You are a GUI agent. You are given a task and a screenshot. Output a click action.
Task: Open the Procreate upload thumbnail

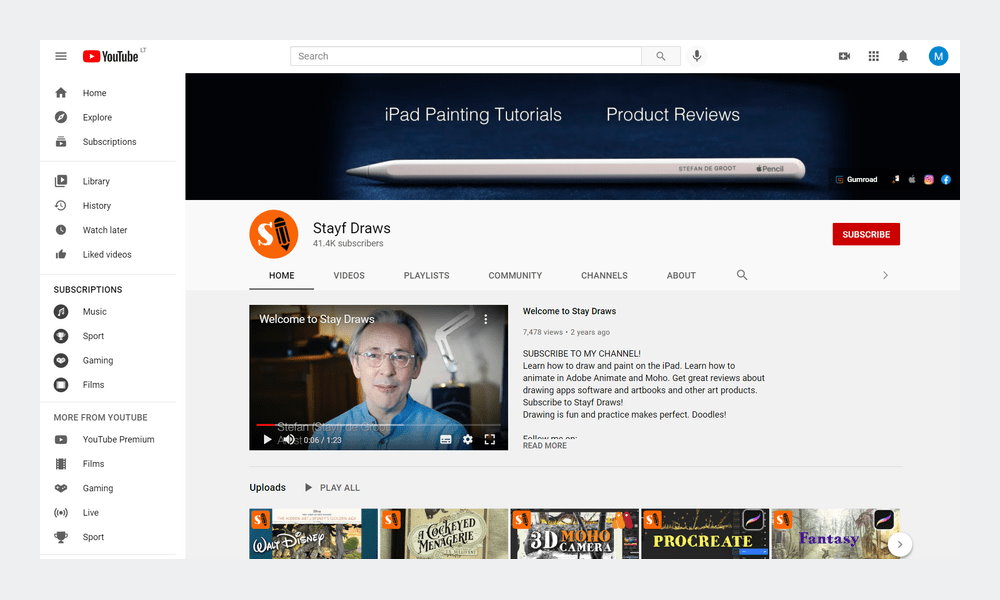coord(705,534)
